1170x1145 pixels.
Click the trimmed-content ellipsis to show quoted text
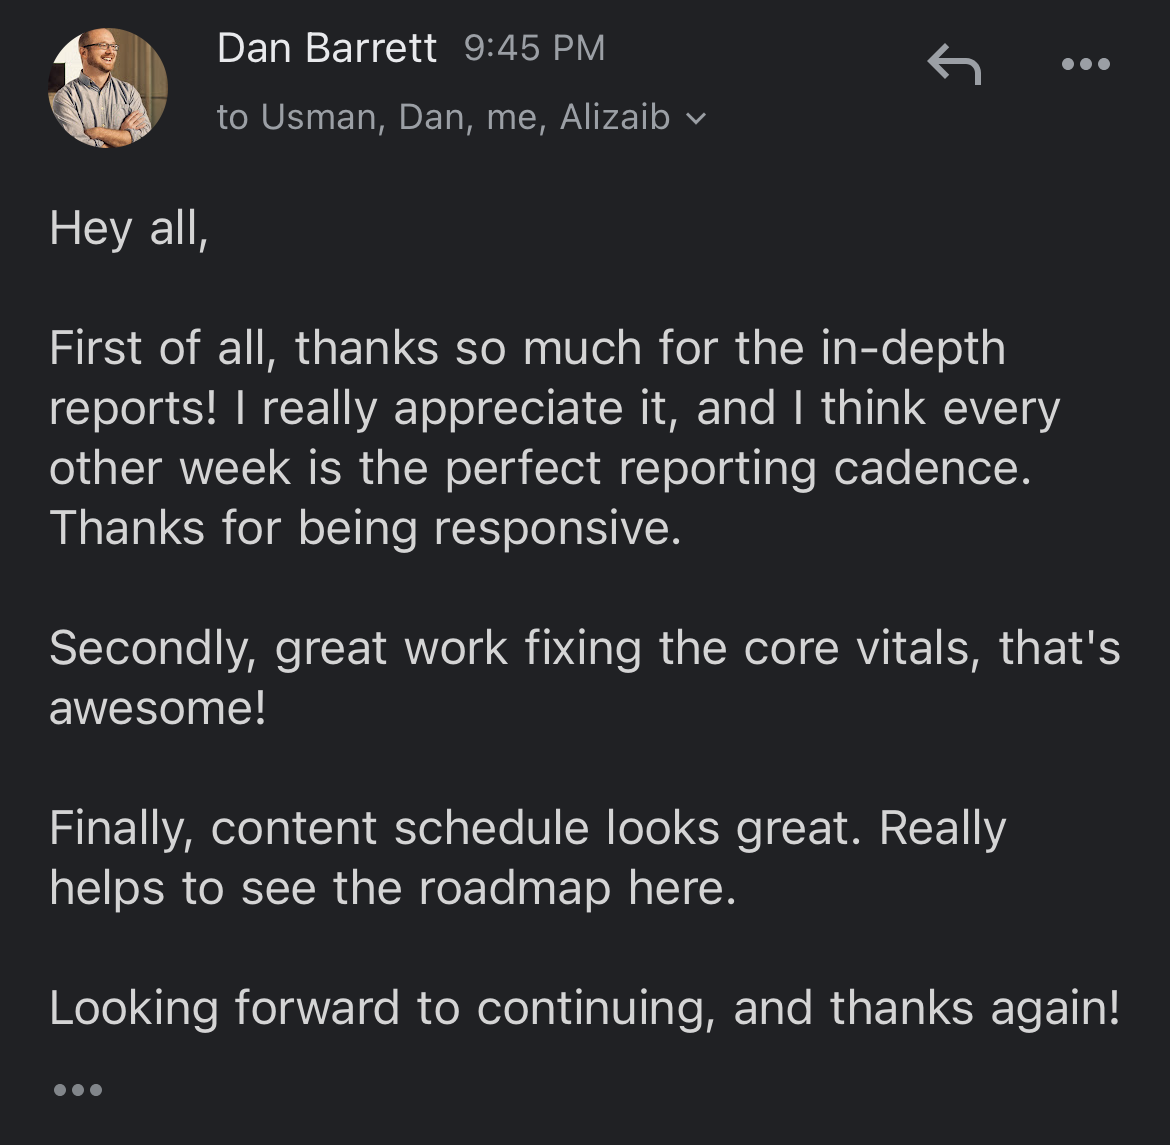[x=78, y=1089]
